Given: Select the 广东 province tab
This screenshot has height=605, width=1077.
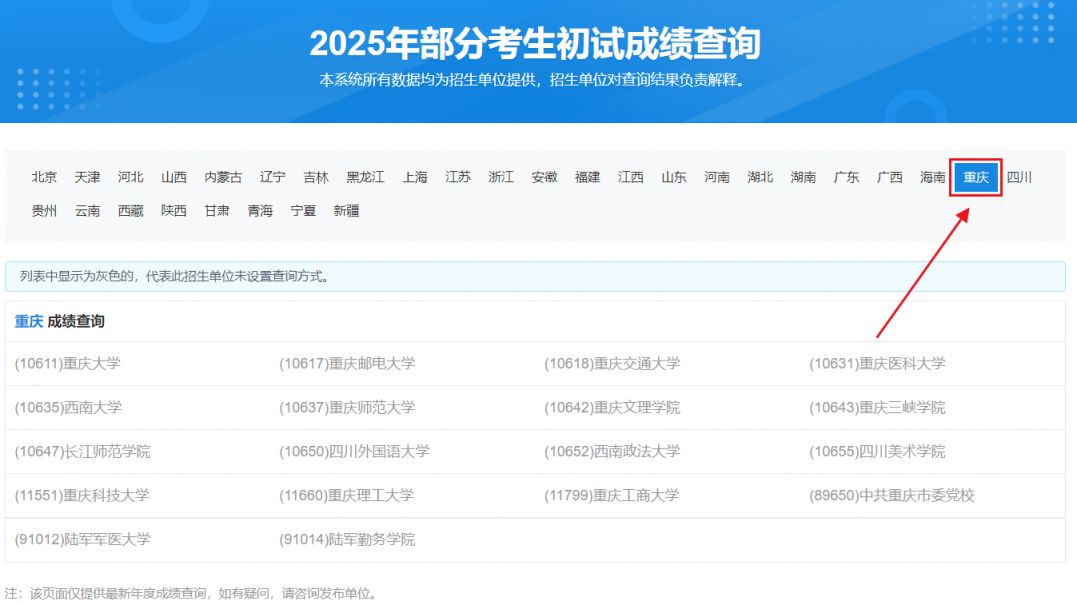Looking at the screenshot, I should 847,177.
